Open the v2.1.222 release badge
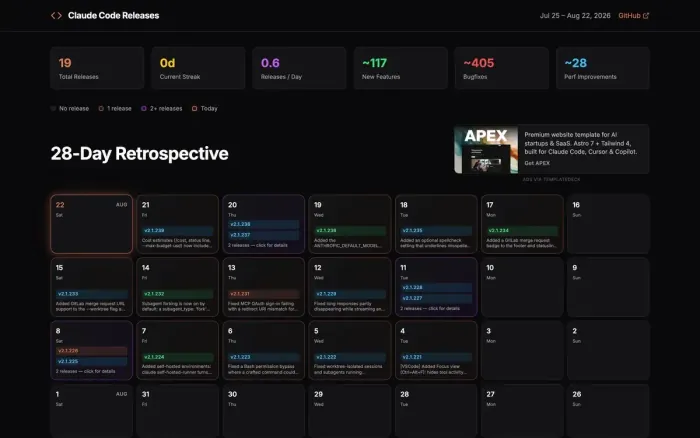 point(350,357)
